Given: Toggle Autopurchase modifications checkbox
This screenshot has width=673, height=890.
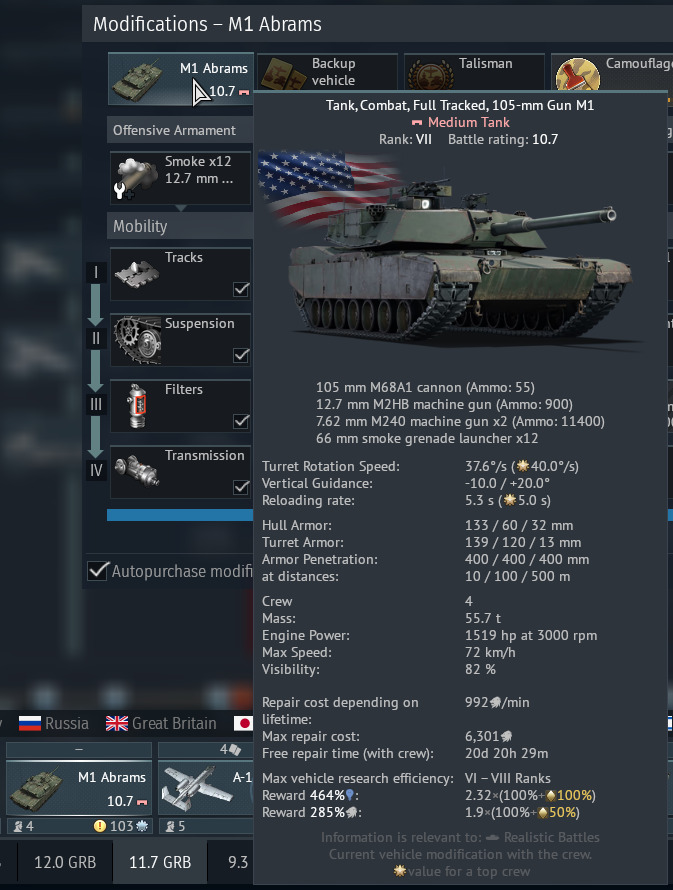Looking at the screenshot, I should [98, 570].
